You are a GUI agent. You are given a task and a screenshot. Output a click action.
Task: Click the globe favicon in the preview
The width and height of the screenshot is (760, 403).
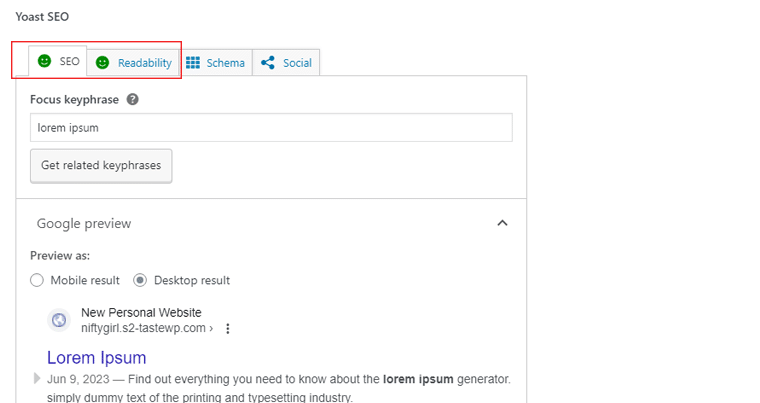59,320
